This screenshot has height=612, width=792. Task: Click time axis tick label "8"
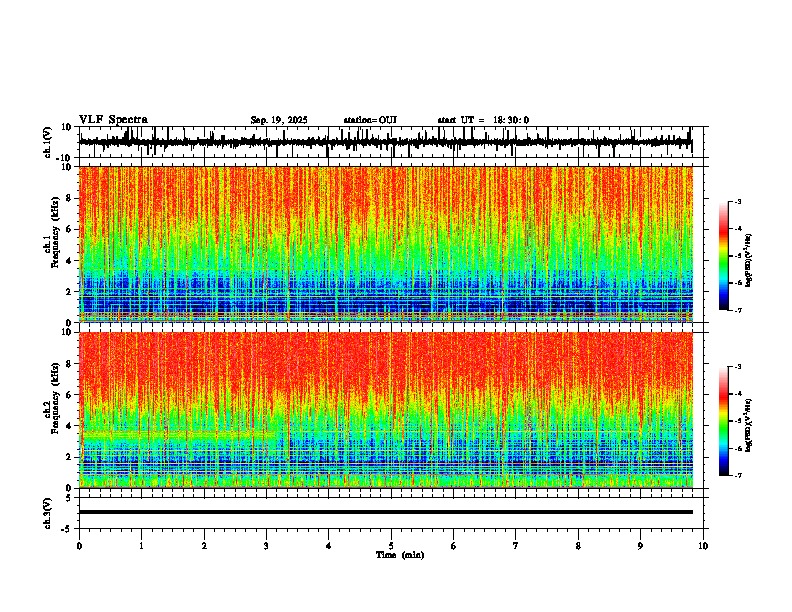coord(578,546)
